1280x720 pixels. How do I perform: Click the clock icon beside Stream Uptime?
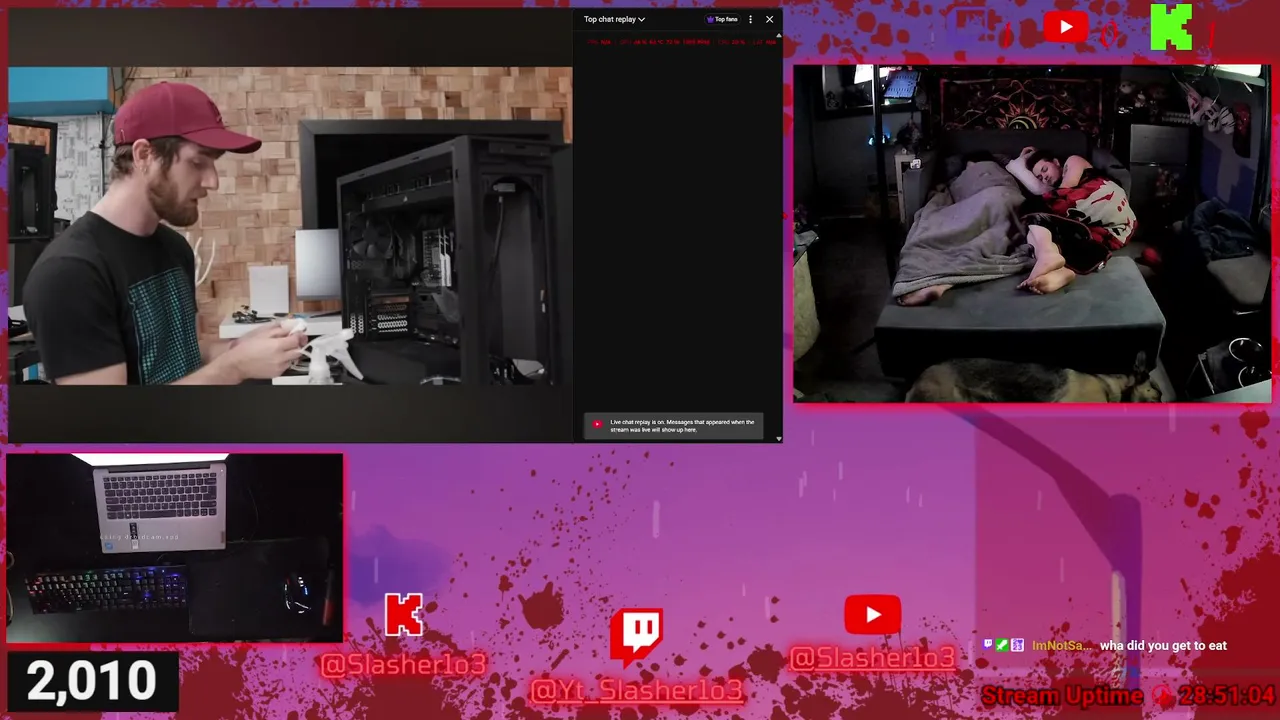click(1162, 695)
